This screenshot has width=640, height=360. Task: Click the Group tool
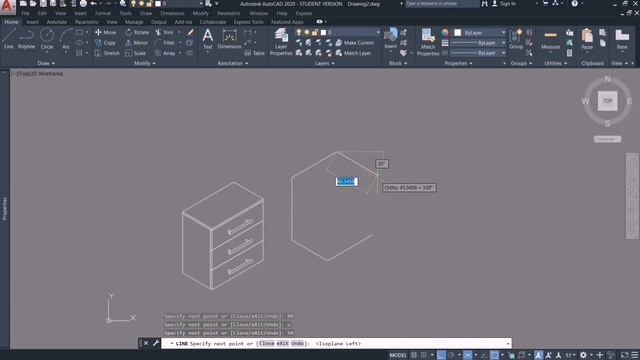pos(516,39)
